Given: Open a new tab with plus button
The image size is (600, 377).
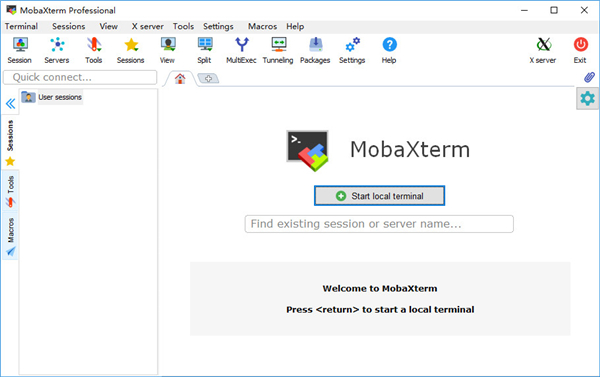Looking at the screenshot, I should (x=208, y=78).
